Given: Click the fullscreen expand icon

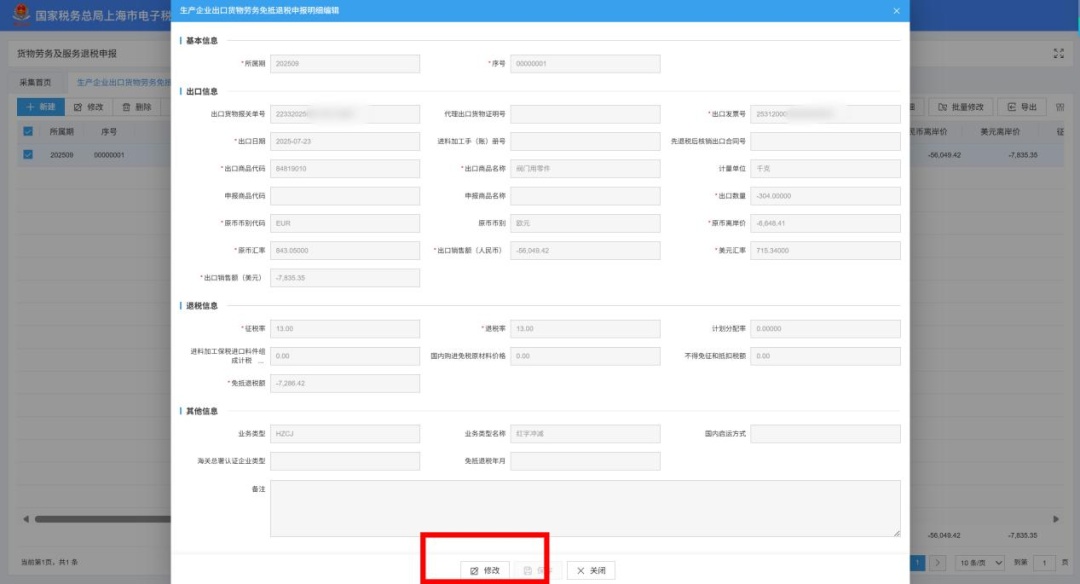Looking at the screenshot, I should [x=1059, y=53].
